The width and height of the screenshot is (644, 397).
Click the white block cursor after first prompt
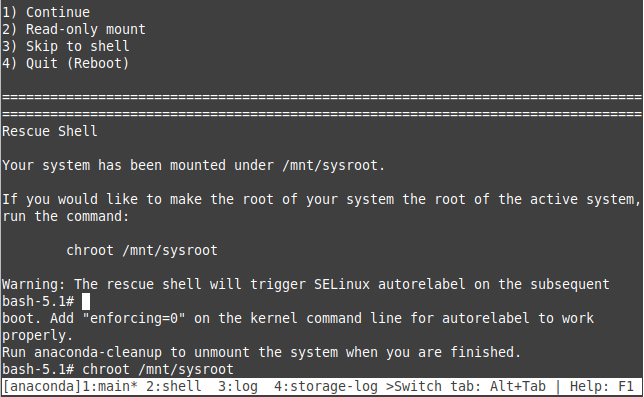(x=86, y=301)
